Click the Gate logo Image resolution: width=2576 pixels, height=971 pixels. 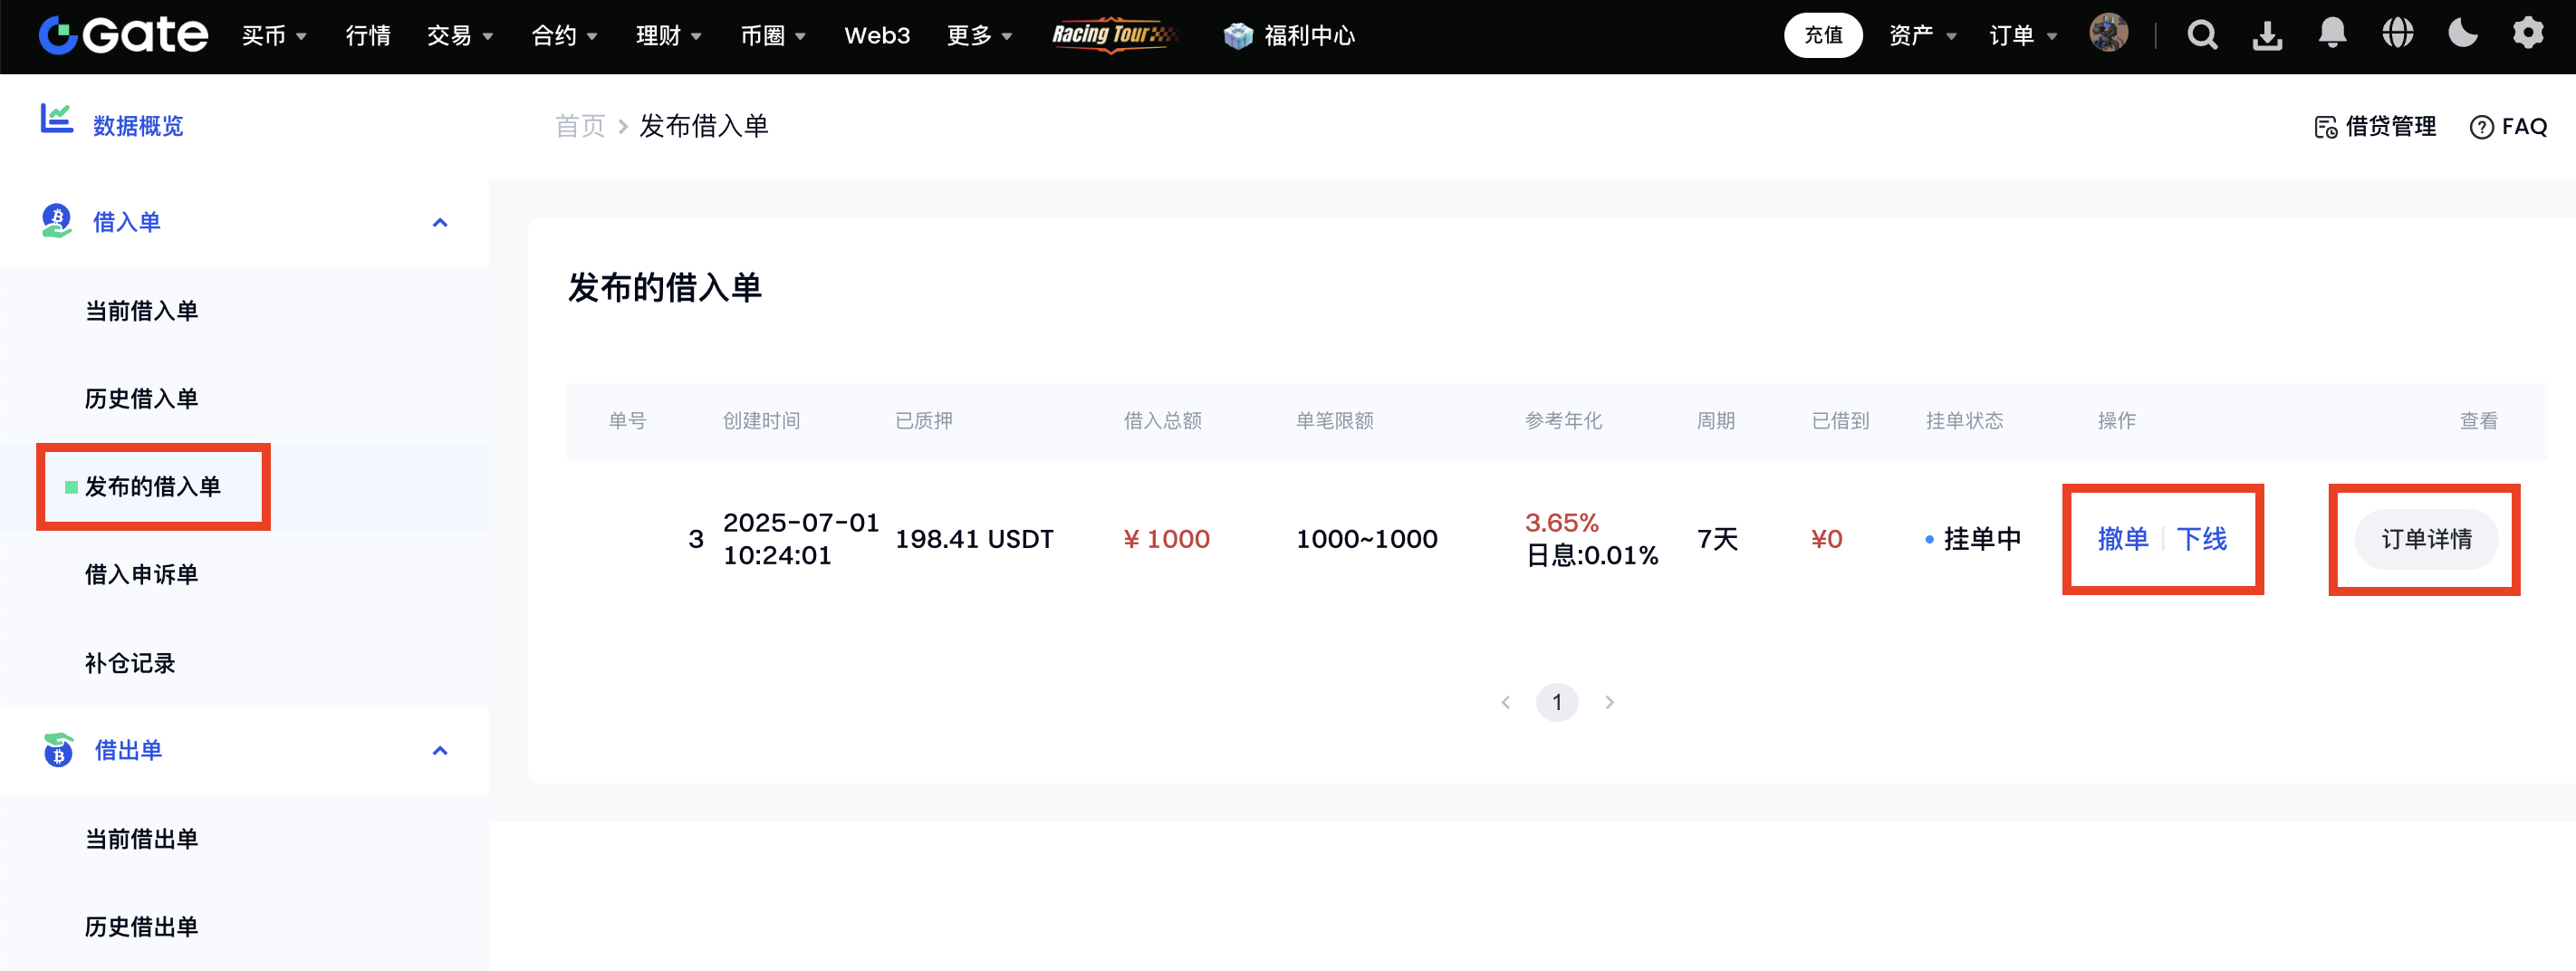(x=123, y=36)
